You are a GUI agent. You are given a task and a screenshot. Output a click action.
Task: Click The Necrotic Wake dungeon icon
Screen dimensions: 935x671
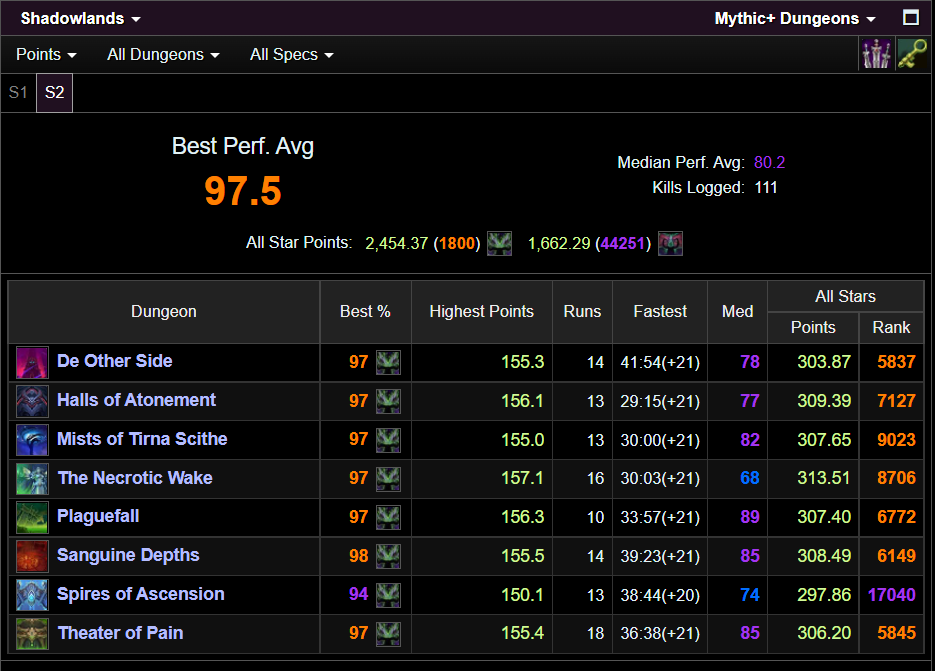click(x=32, y=478)
